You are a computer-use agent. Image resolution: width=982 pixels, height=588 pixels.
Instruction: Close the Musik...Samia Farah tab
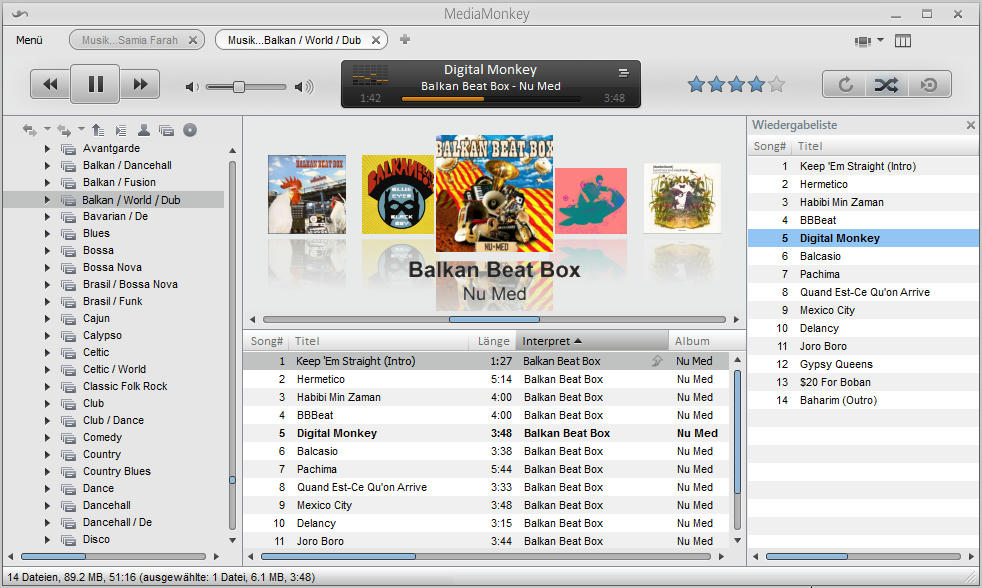193,40
